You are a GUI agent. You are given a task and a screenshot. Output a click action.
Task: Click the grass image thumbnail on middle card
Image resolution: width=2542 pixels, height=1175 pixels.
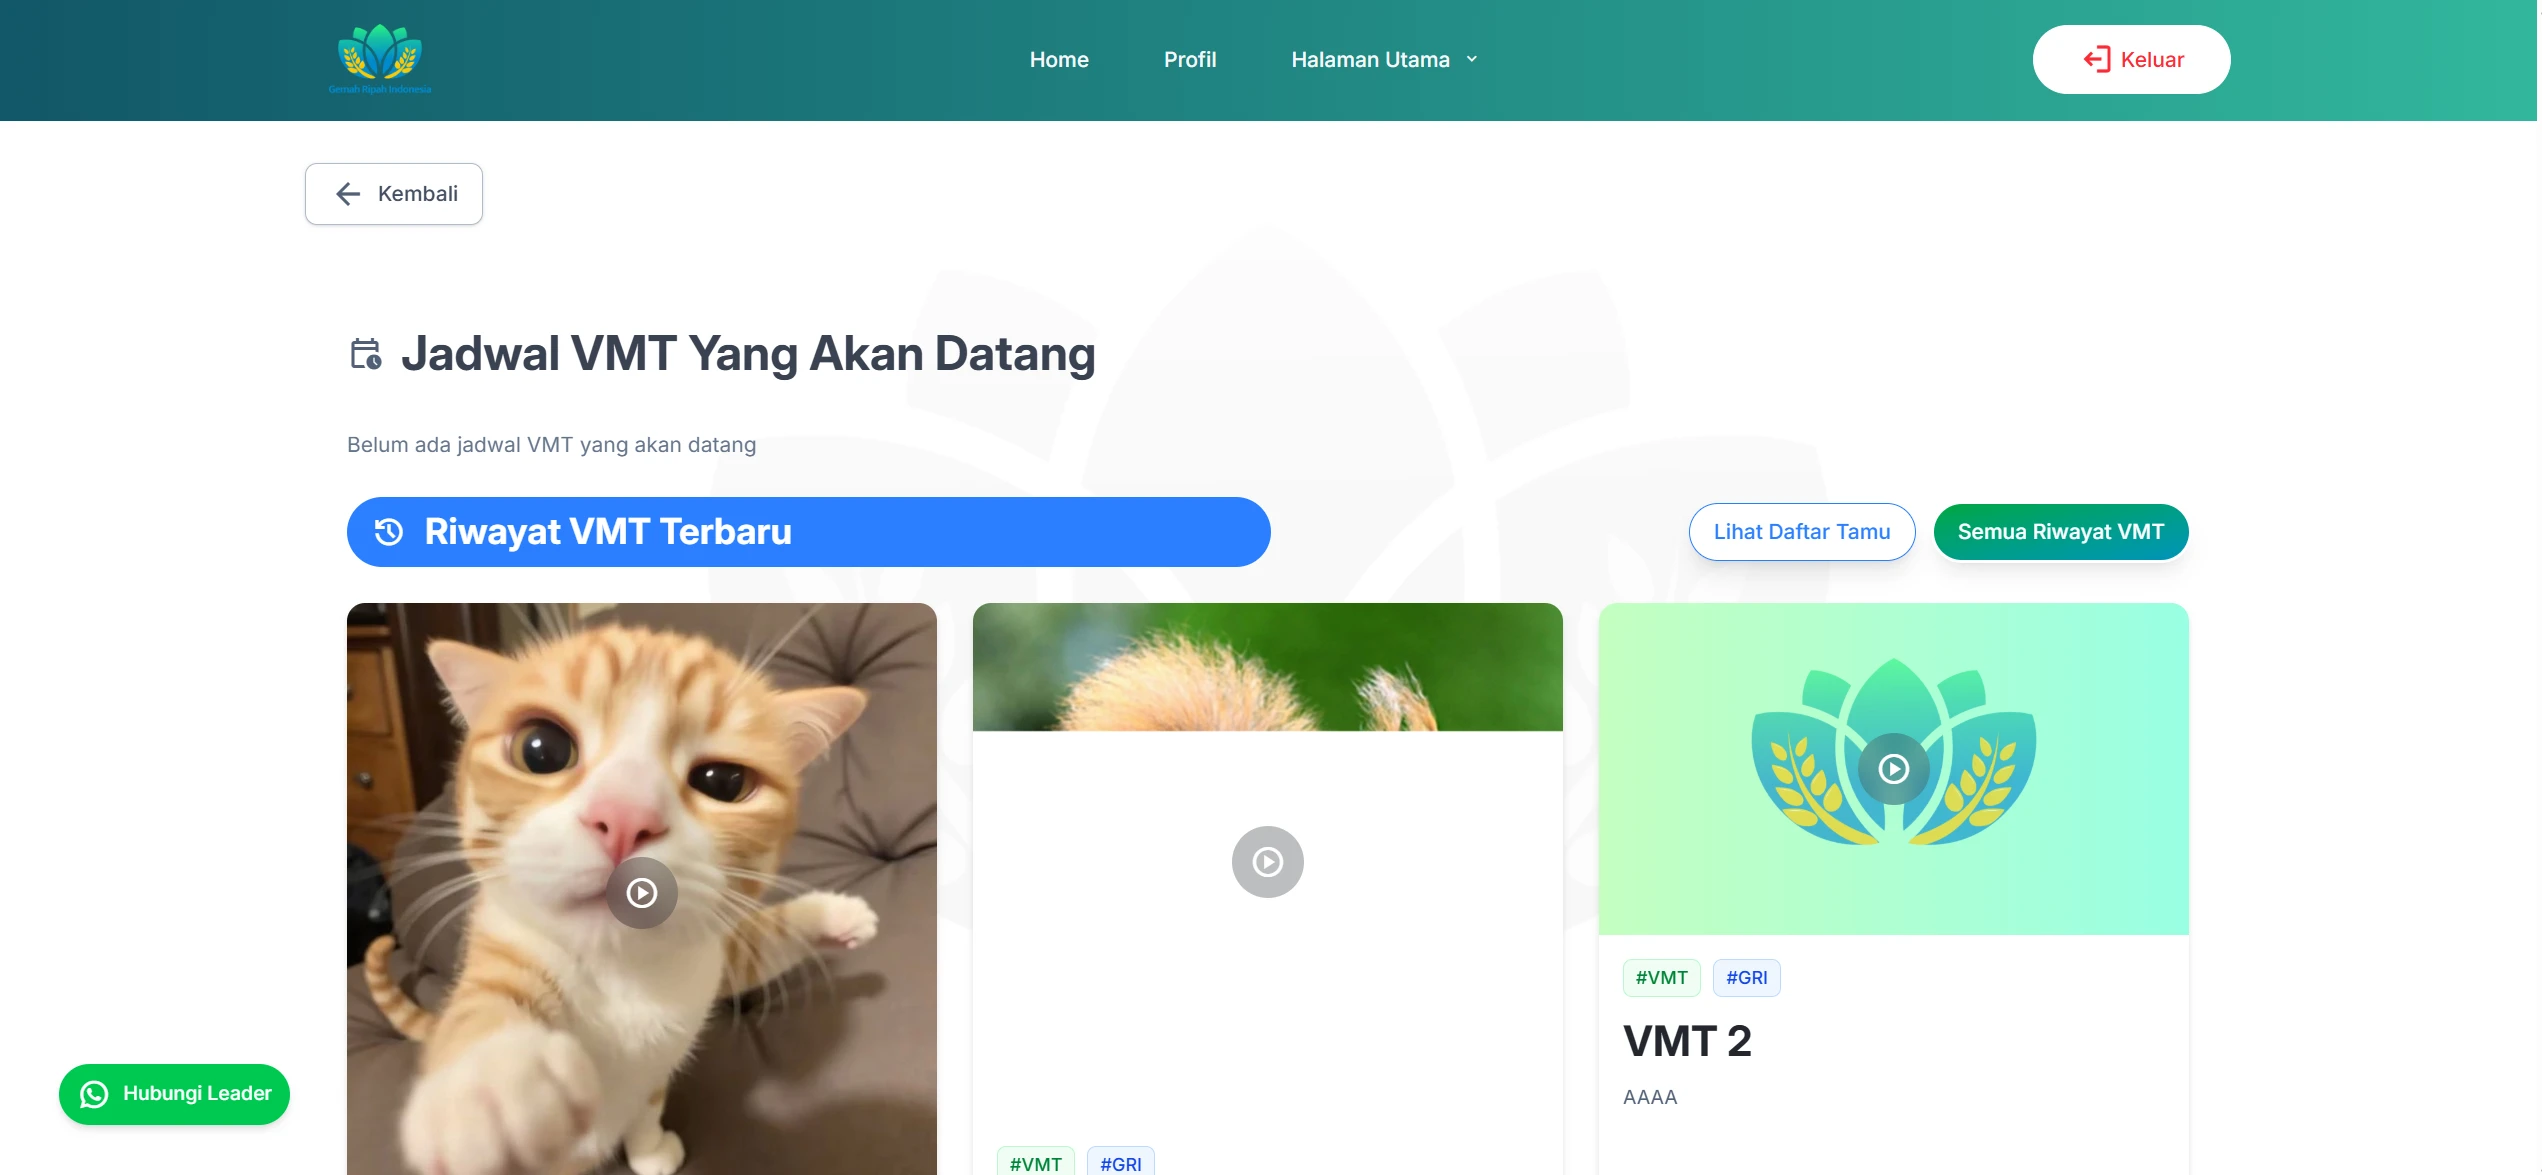1268,667
